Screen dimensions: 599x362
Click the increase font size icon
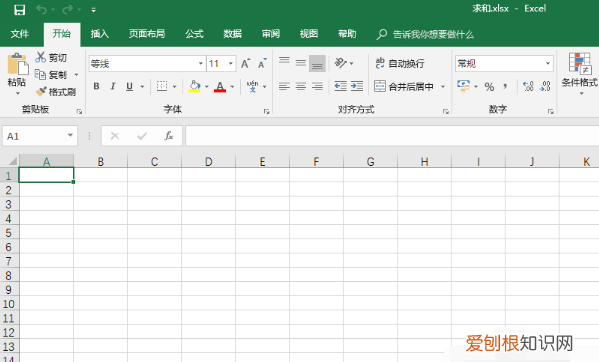click(246, 63)
